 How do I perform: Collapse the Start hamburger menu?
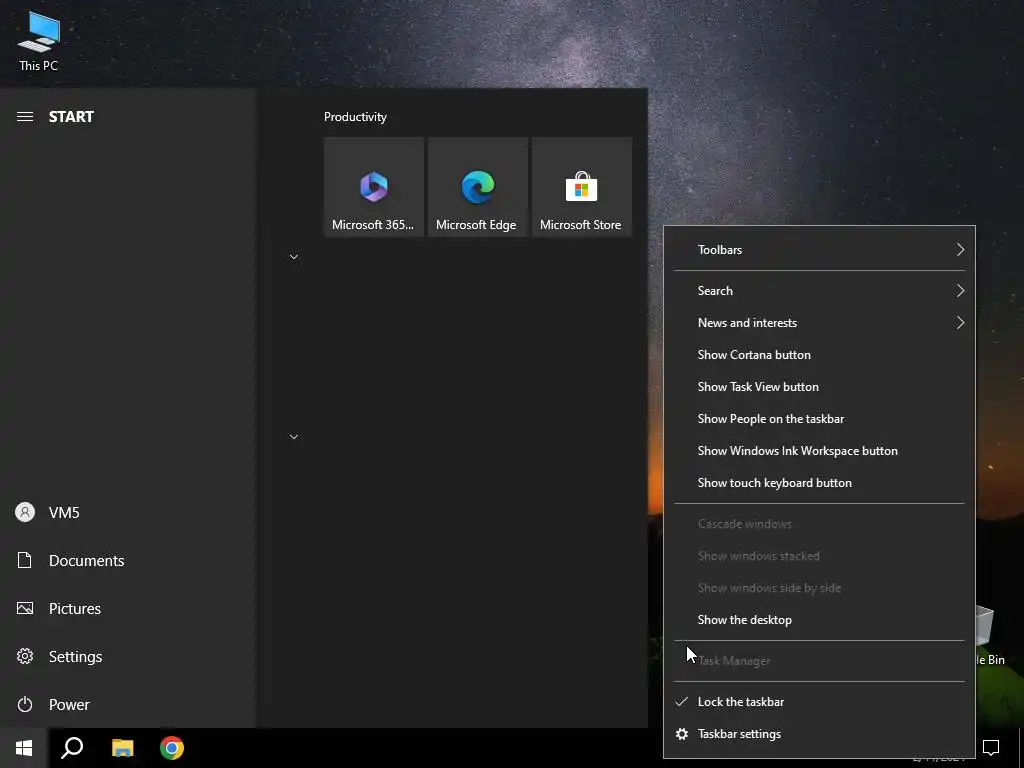click(x=25, y=117)
